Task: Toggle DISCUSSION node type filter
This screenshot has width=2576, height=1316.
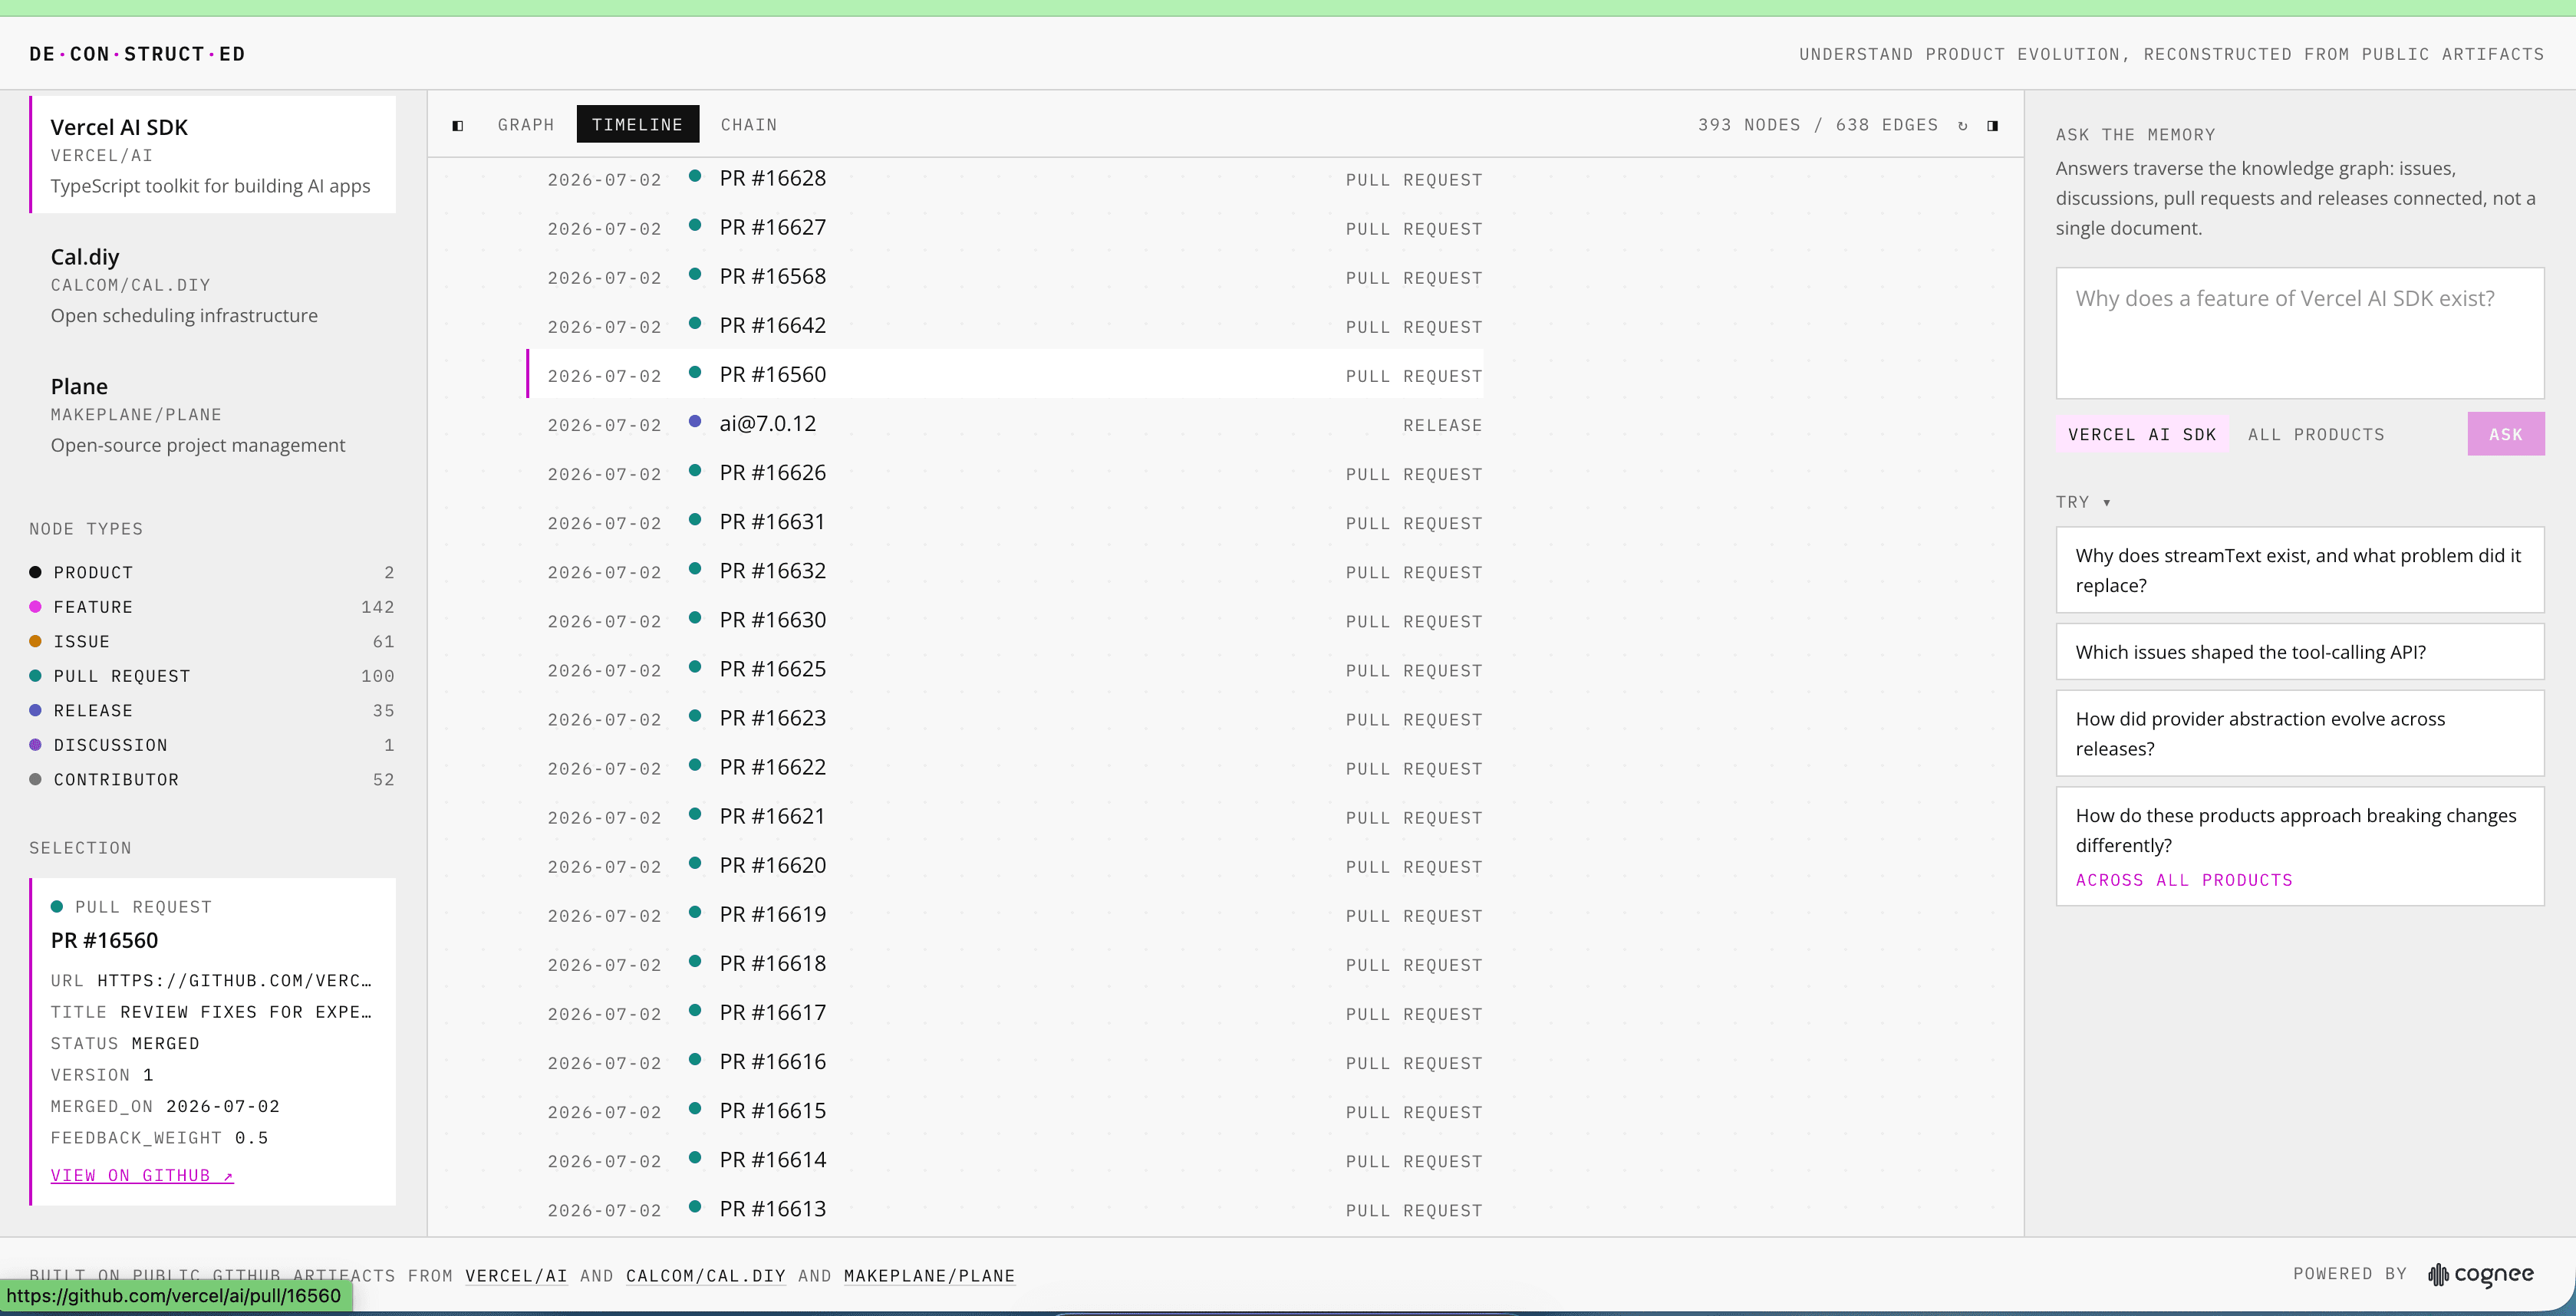Action: pos(212,745)
